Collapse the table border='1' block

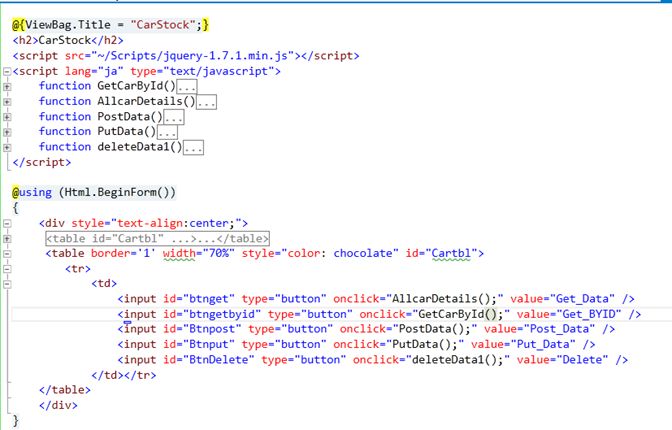point(7,254)
